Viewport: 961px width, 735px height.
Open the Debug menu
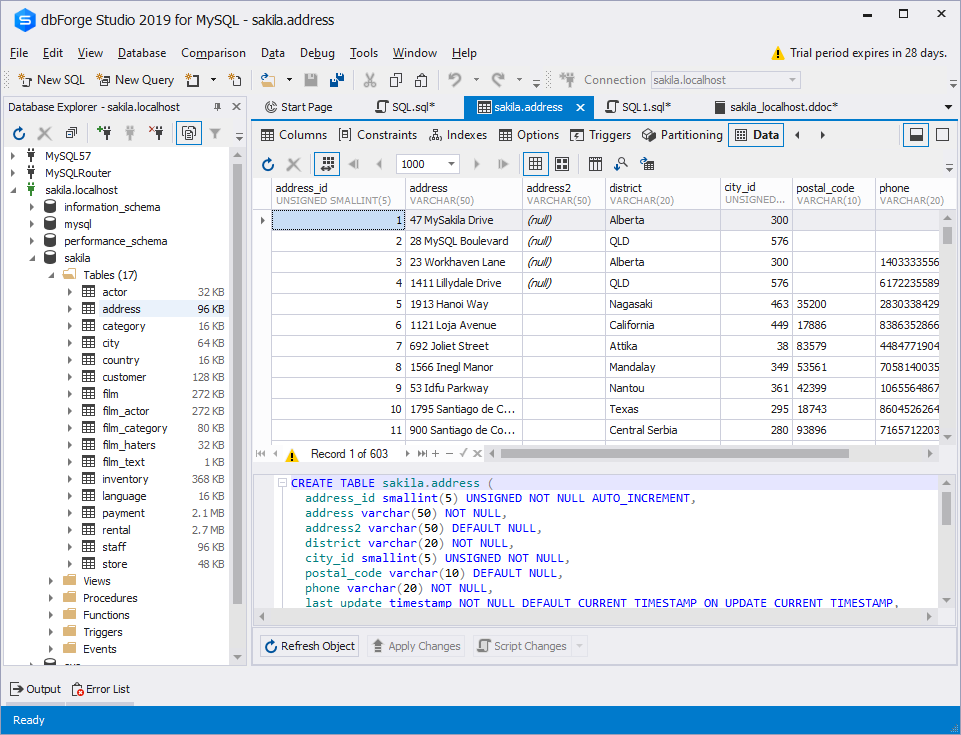[x=317, y=53]
